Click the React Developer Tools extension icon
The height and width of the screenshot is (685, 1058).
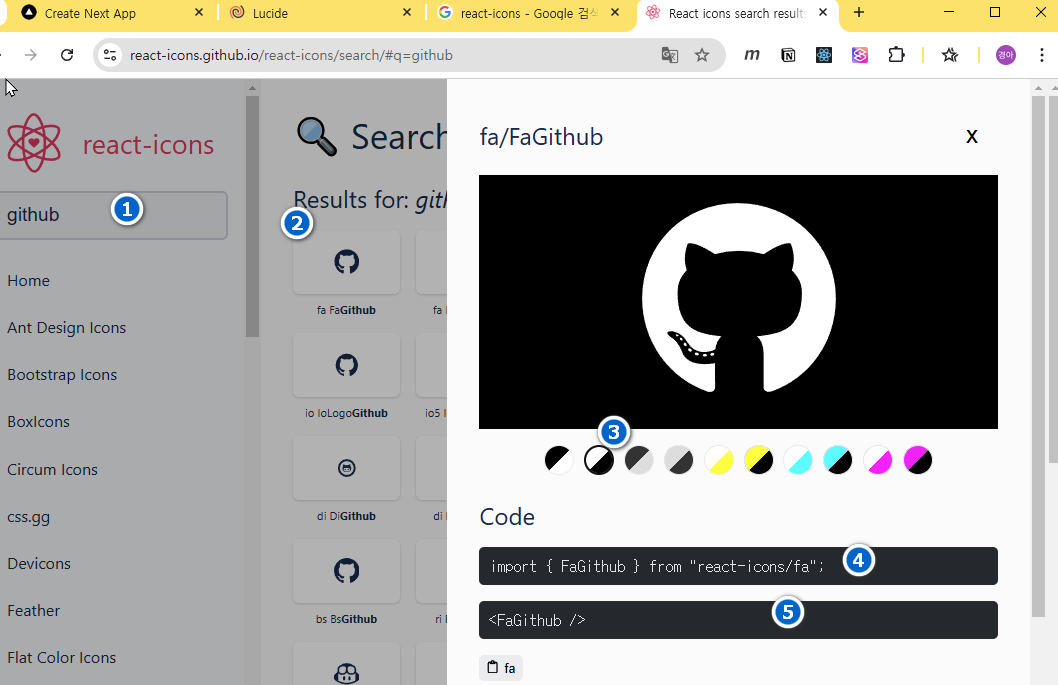pos(824,55)
